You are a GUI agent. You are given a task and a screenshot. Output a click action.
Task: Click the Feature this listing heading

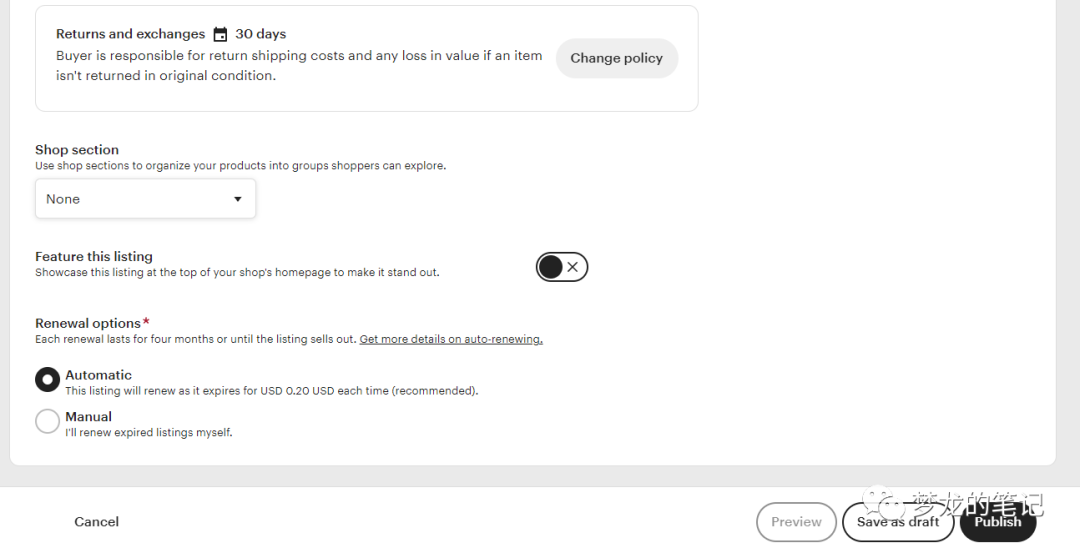94,256
